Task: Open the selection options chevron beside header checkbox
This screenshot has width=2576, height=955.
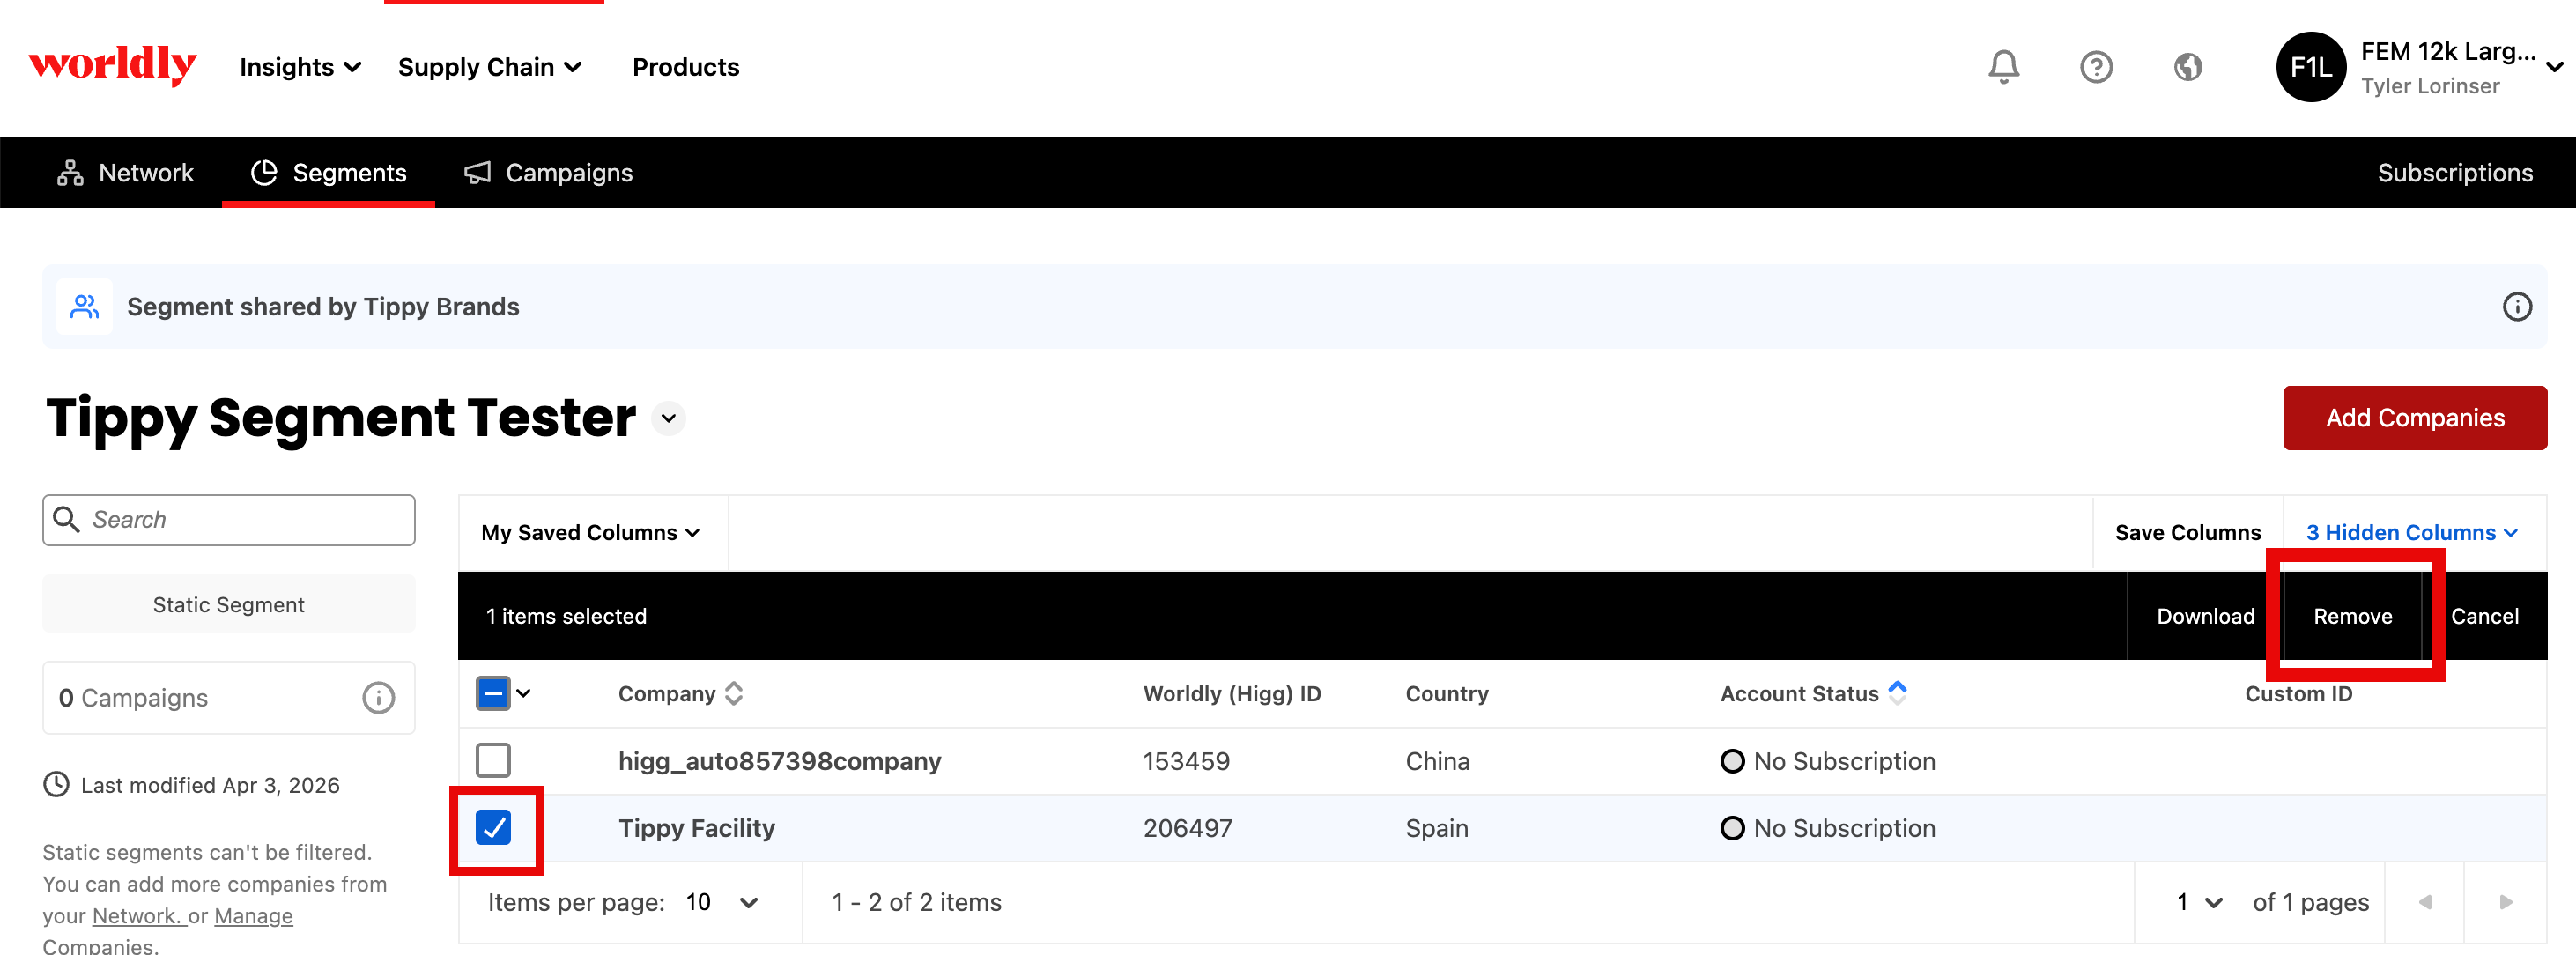Action: (524, 693)
